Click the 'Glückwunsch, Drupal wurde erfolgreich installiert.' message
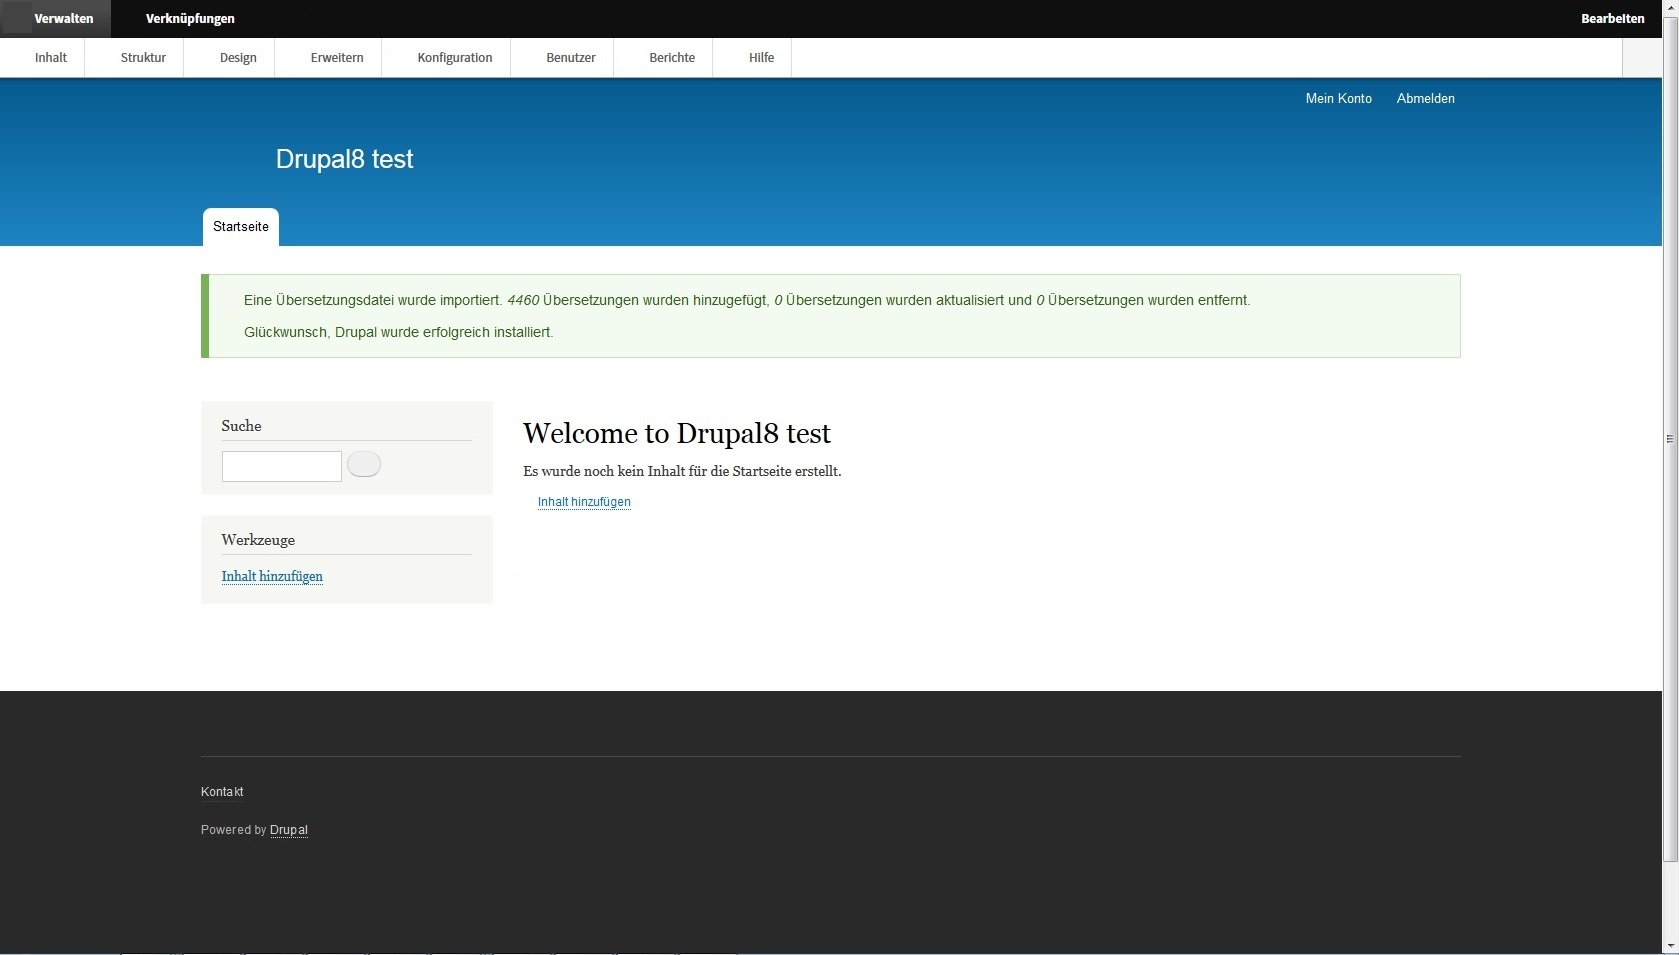This screenshot has width=1679, height=955. 398,332
